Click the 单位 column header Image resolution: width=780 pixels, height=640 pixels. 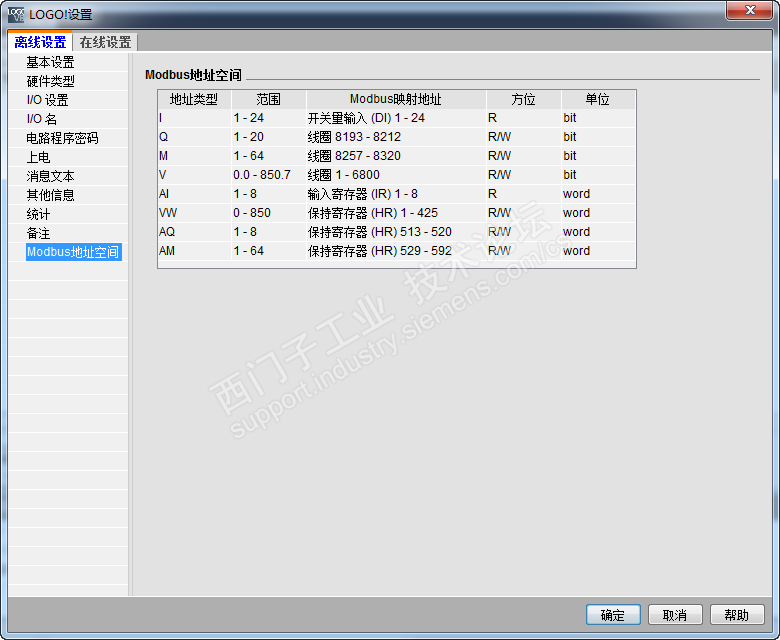click(598, 99)
